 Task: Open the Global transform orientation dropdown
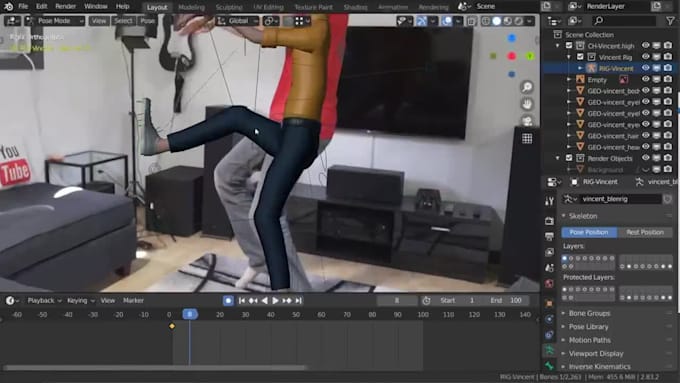(x=238, y=21)
